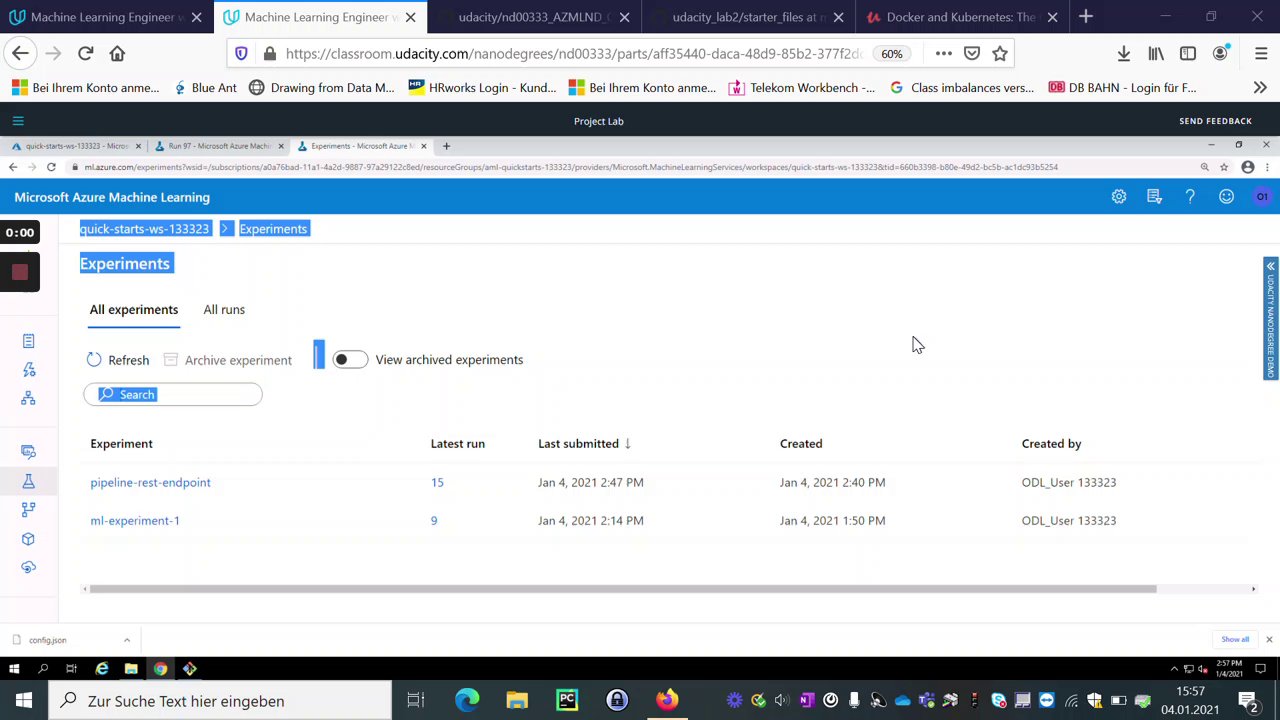This screenshot has width=1280, height=720.
Task: Open the Azure ML help question mark
Action: coord(1190,197)
